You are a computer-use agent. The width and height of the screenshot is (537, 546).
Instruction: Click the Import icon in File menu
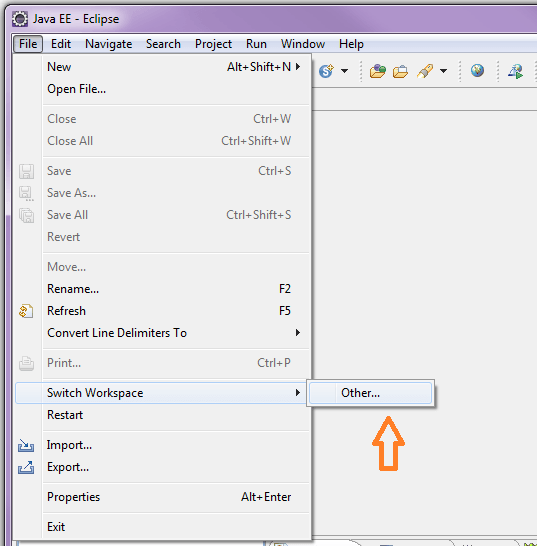(26, 445)
